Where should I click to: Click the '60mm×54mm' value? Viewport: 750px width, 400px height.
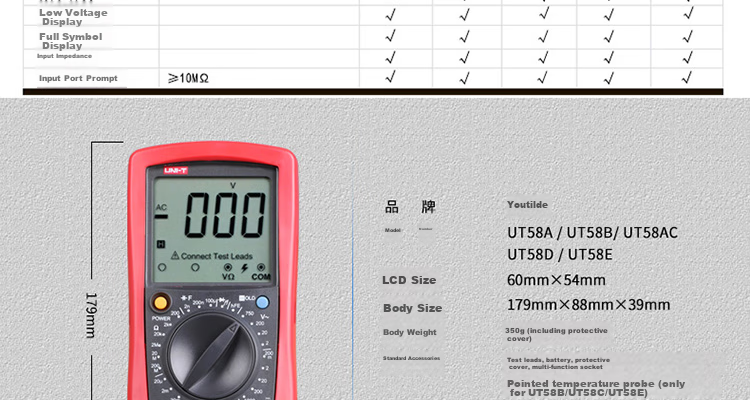point(556,280)
